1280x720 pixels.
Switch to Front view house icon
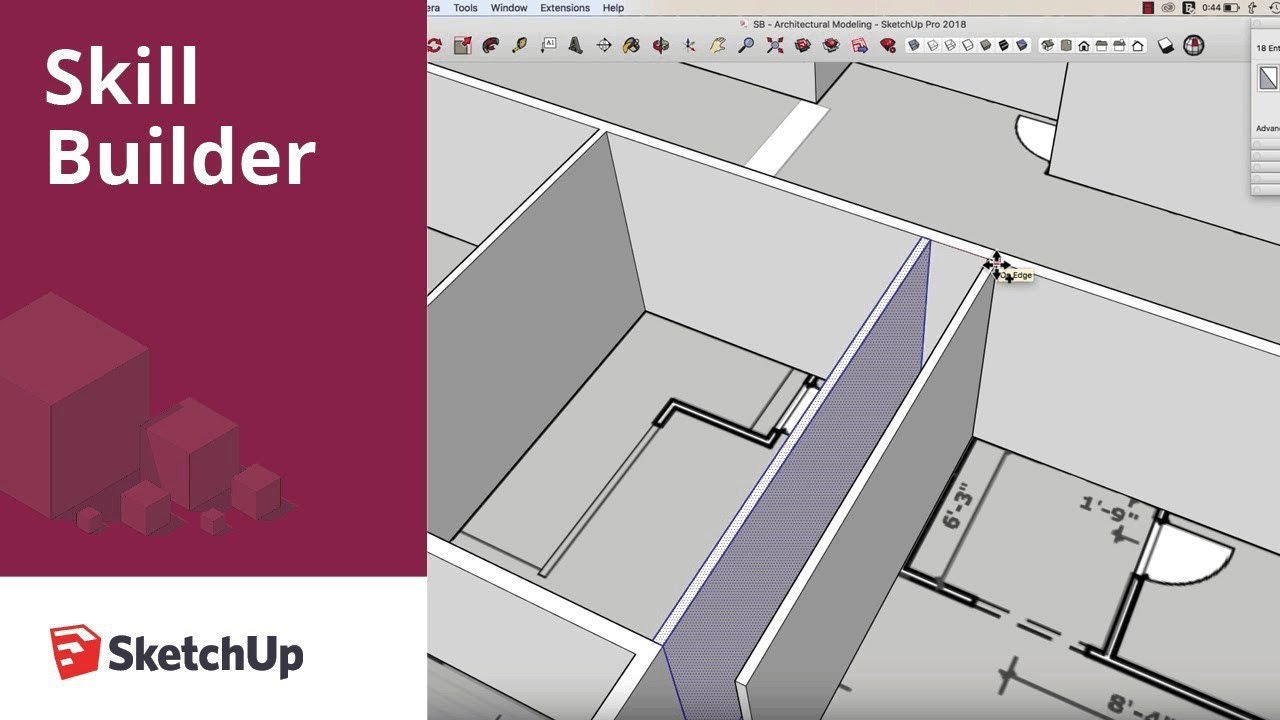[x=1083, y=45]
